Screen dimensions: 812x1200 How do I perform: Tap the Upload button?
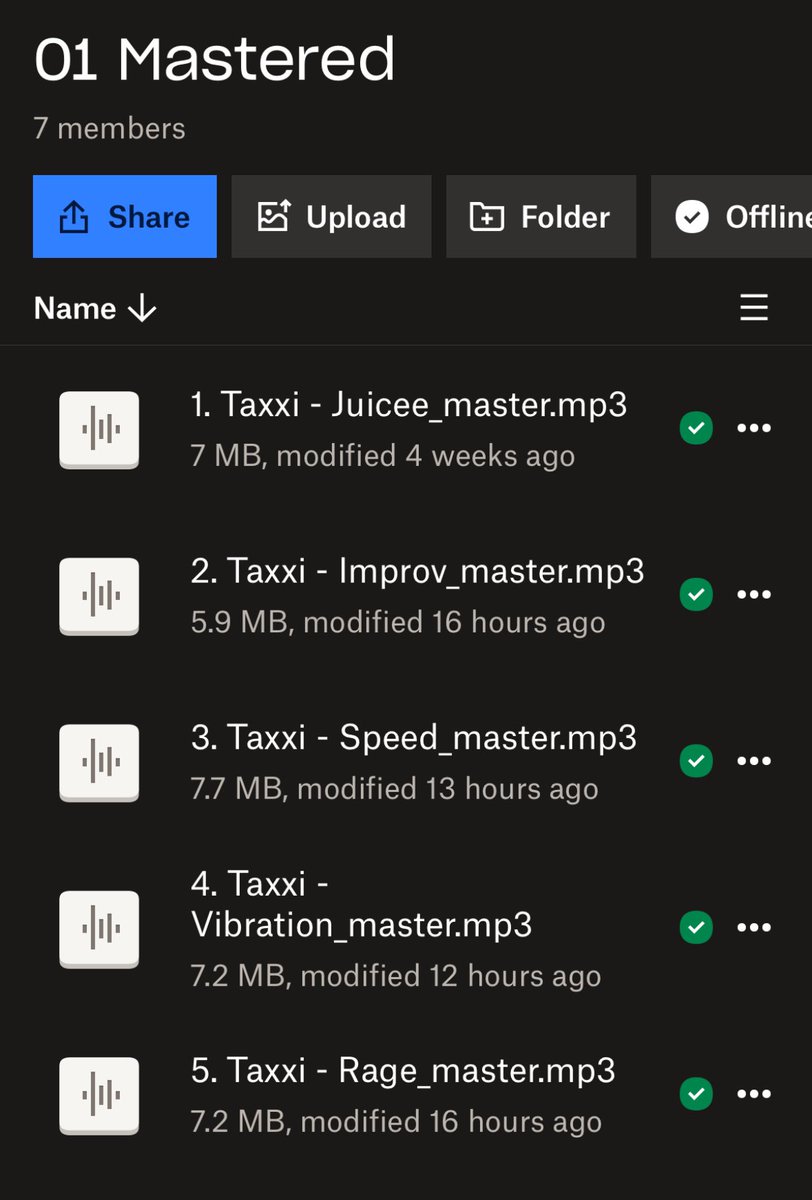332,217
